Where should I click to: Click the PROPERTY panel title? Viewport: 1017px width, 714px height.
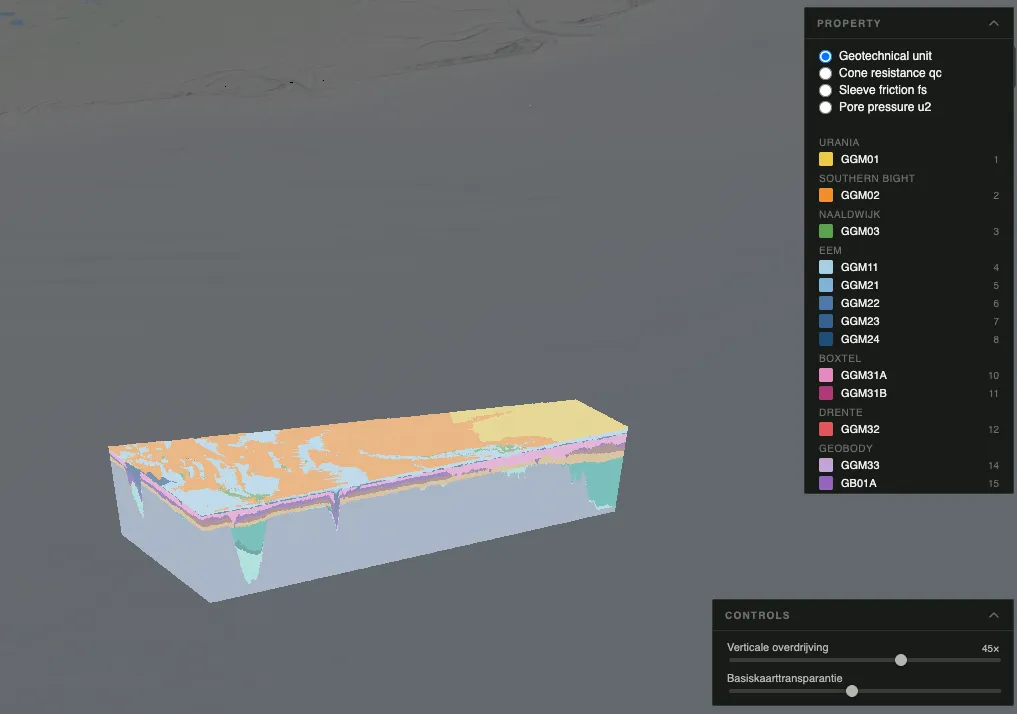[848, 23]
